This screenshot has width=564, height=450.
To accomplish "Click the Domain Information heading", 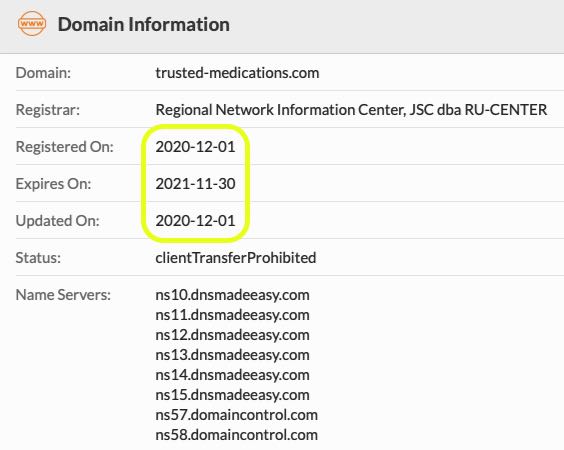I will click(x=144, y=24).
